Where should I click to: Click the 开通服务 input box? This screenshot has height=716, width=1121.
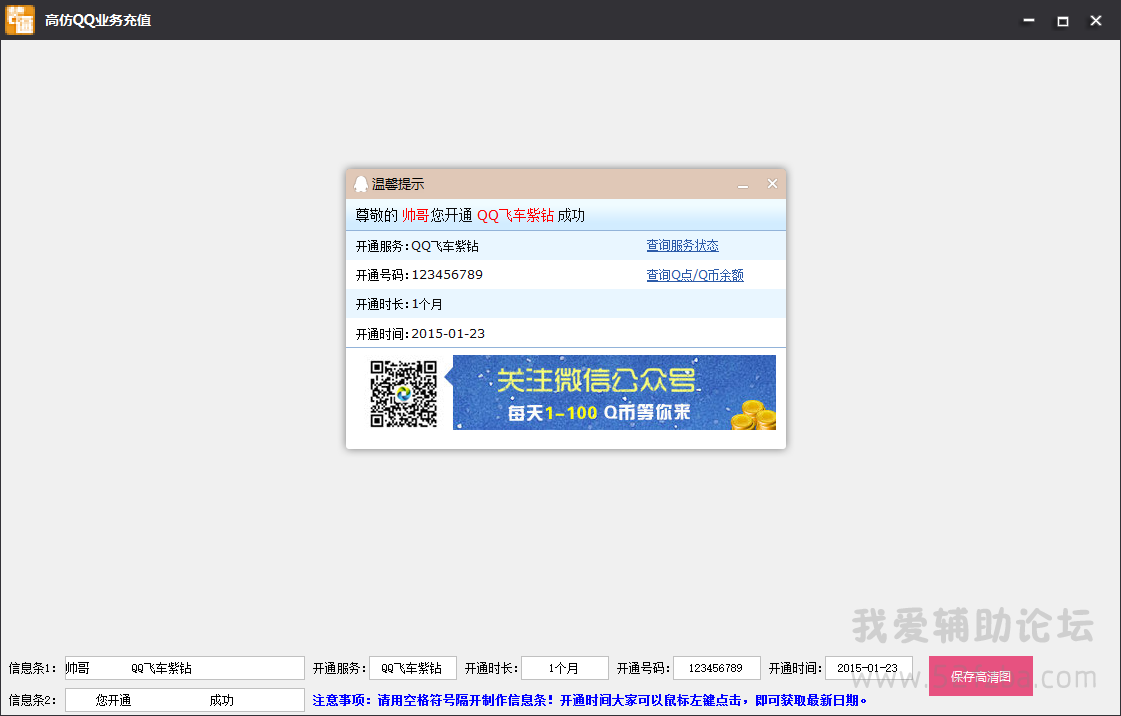(412, 668)
